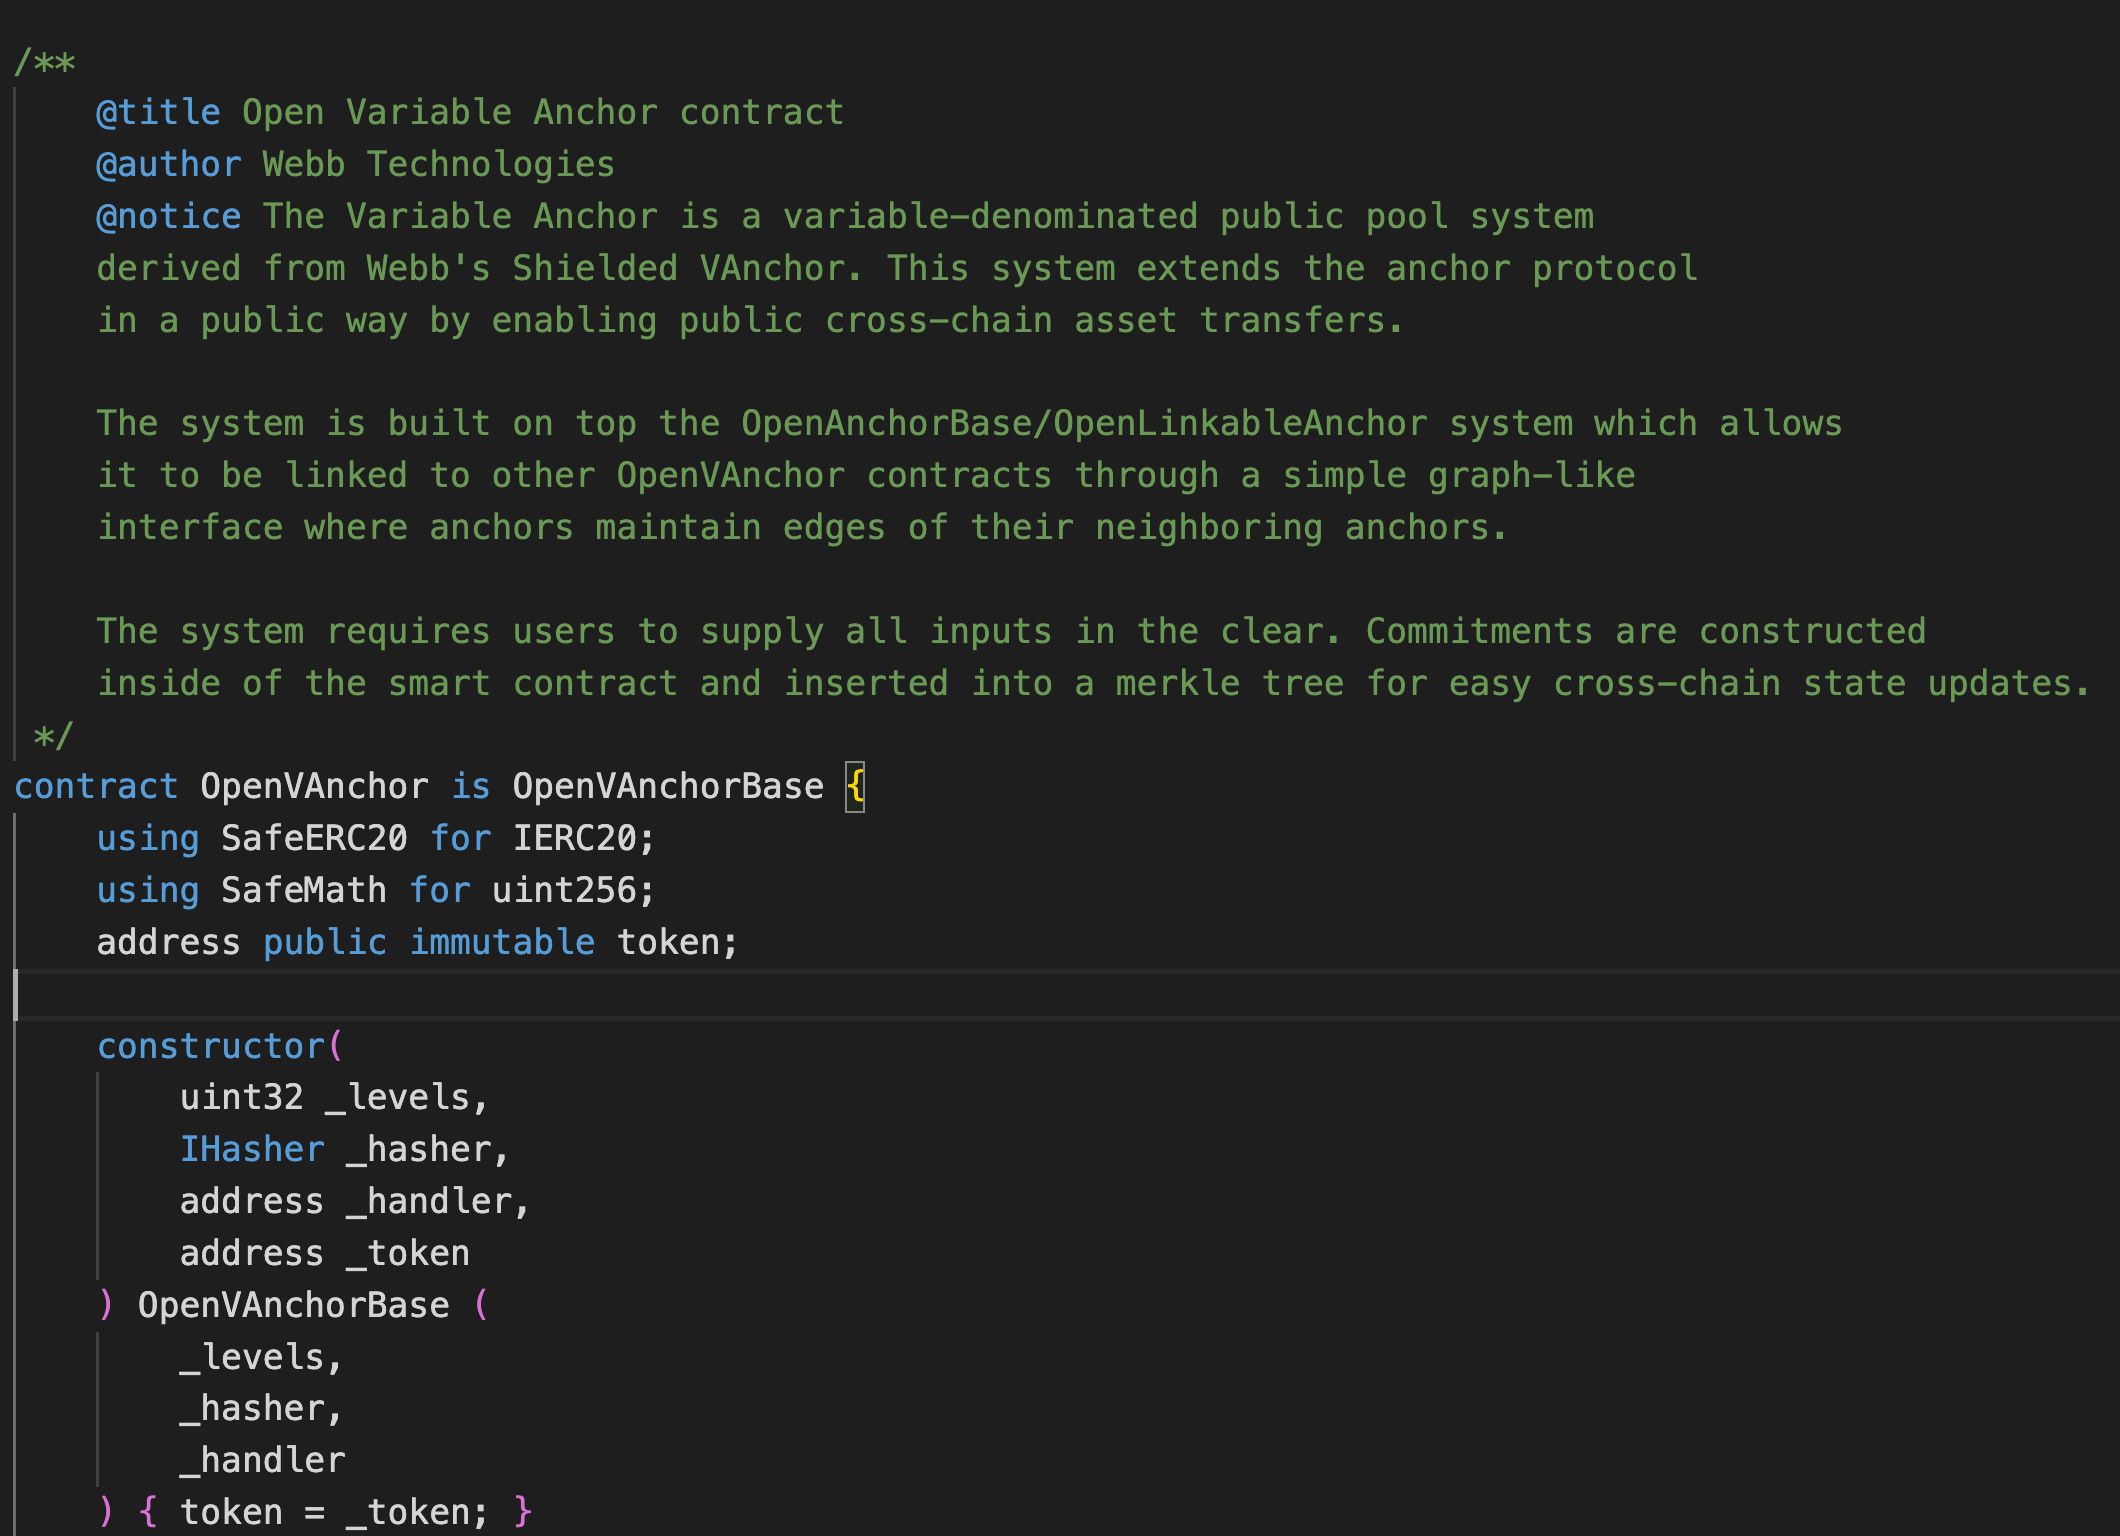Click the 'address _handler,' parameter
Image resolution: width=2120 pixels, height=1536 pixels.
(x=355, y=1202)
